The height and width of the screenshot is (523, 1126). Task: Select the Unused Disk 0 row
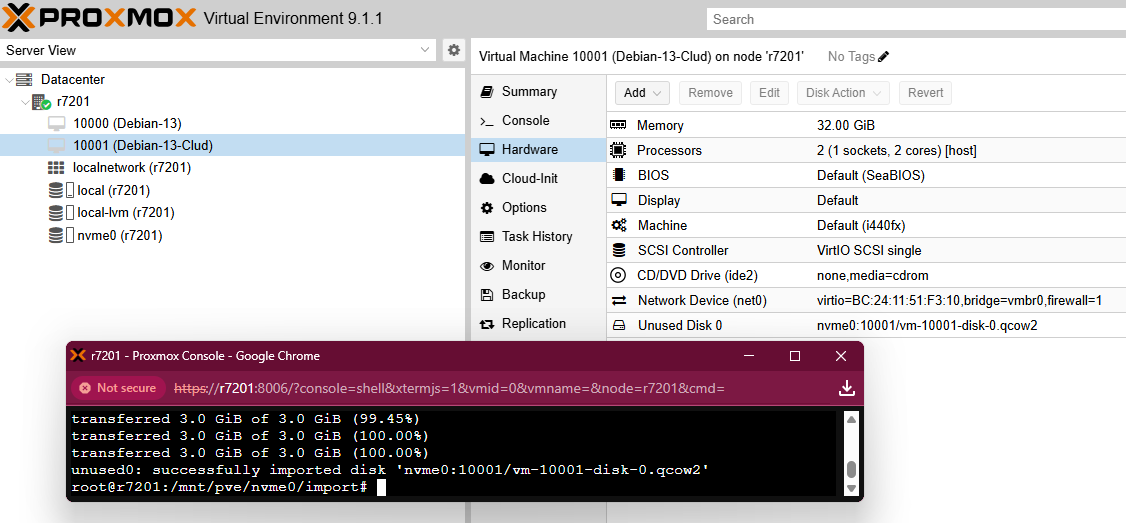point(865,325)
